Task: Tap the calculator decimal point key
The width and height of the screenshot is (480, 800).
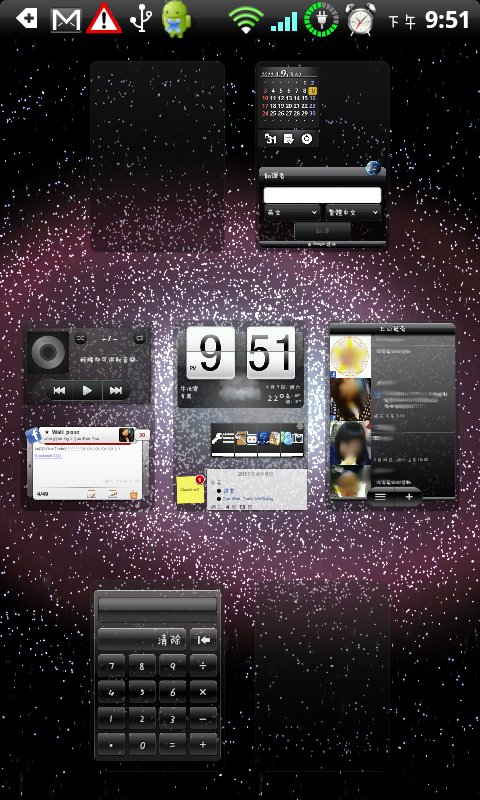Action: point(111,745)
